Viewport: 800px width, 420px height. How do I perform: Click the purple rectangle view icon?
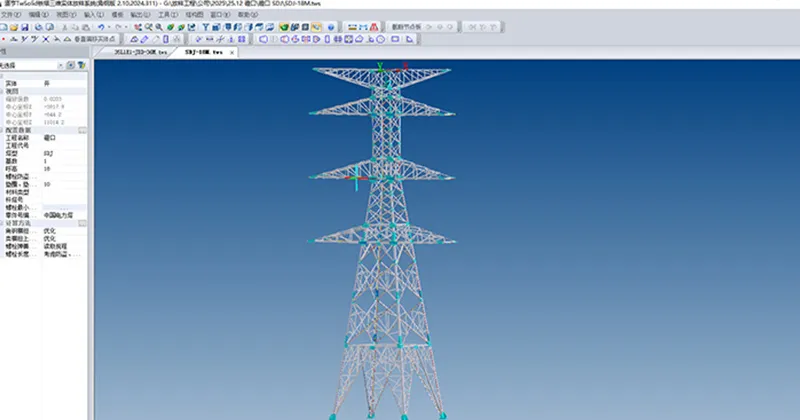click(x=395, y=39)
